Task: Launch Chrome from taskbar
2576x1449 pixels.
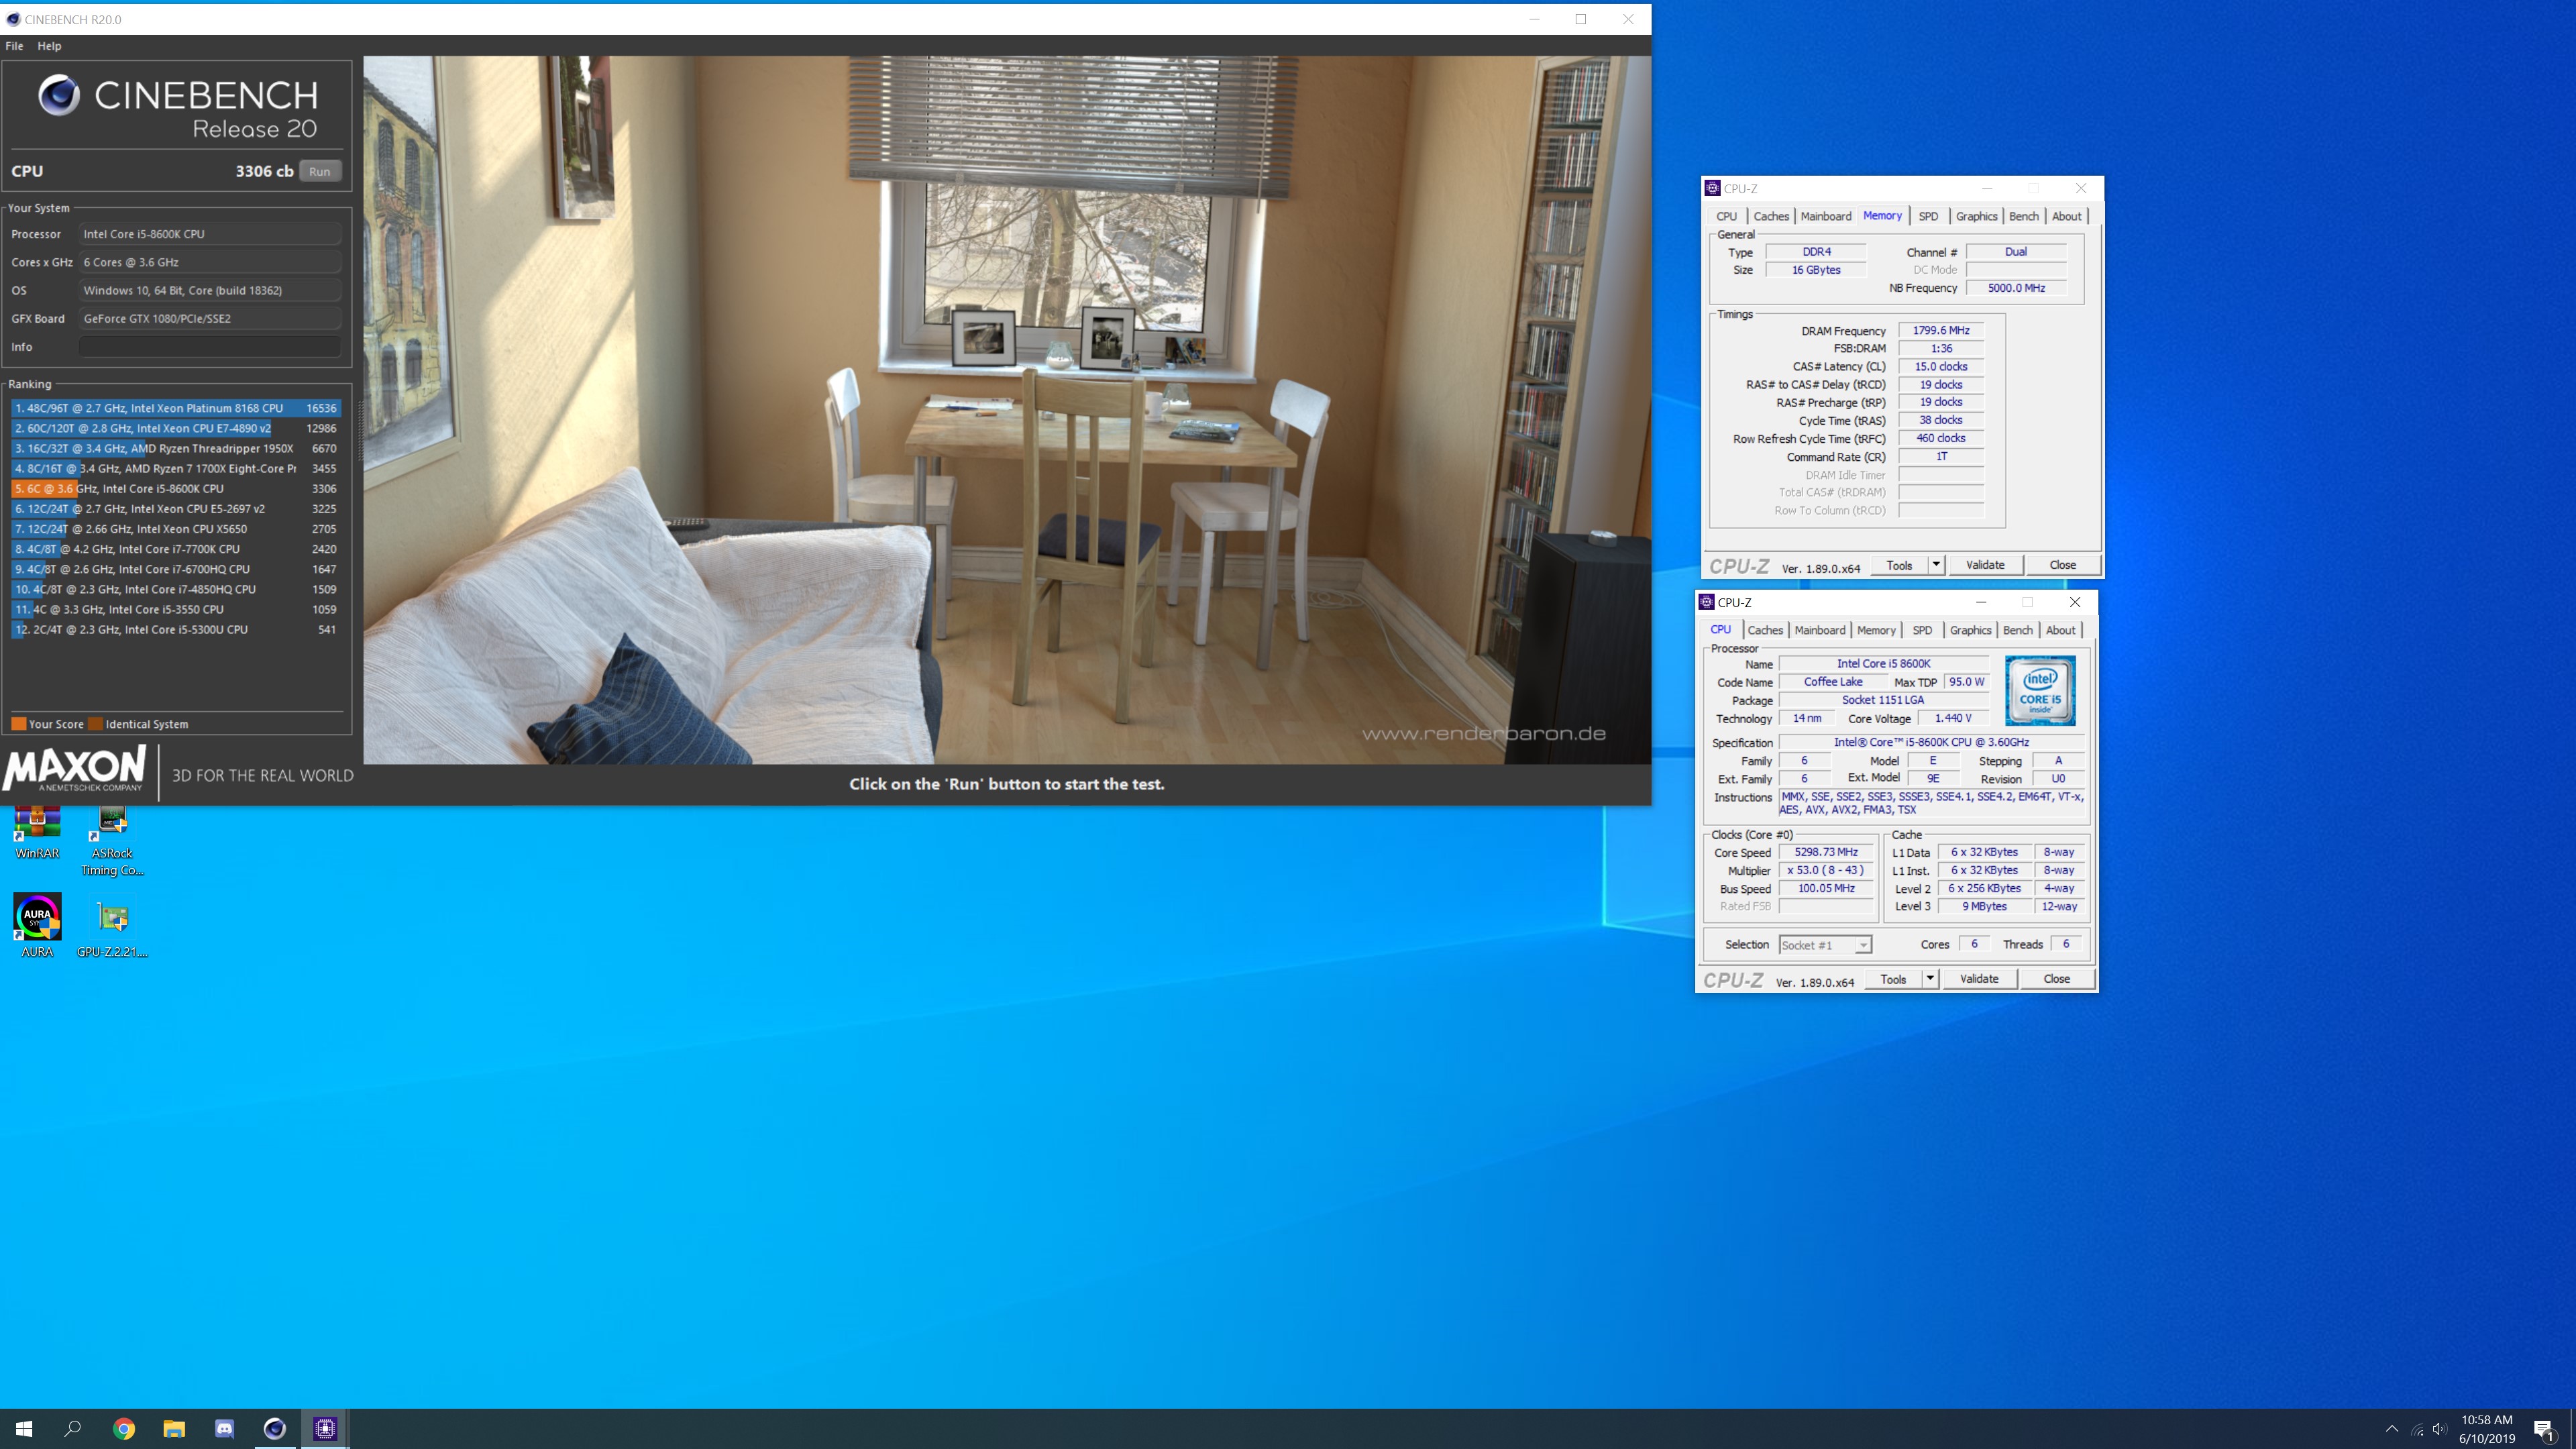Action: pos(124,1428)
